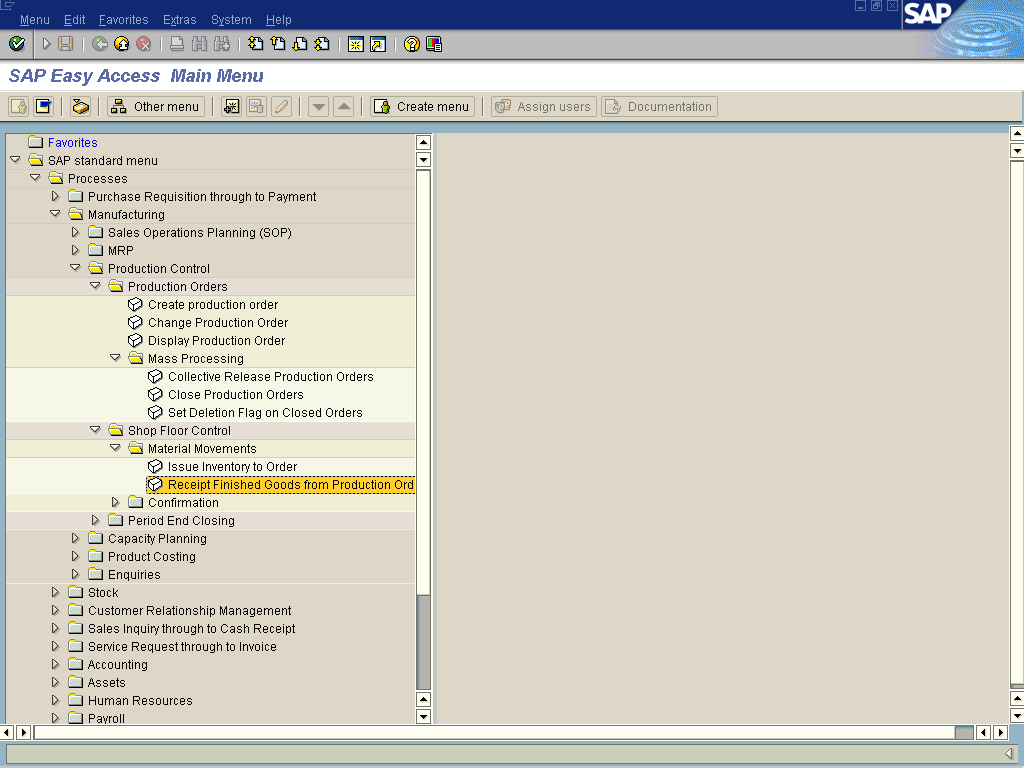Click the Previous Page icon
1024x768 pixels.
[x=278, y=44]
